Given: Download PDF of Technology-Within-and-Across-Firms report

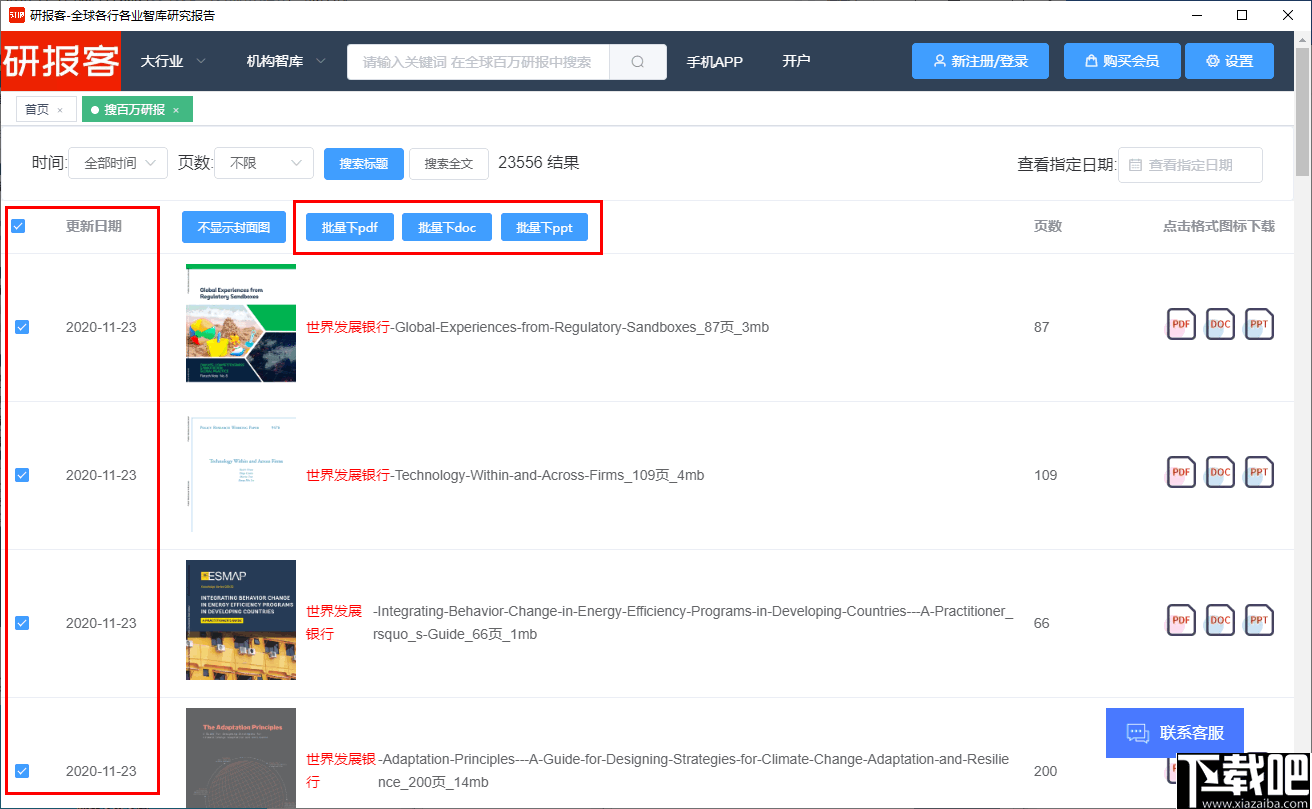Looking at the screenshot, I should [x=1181, y=473].
